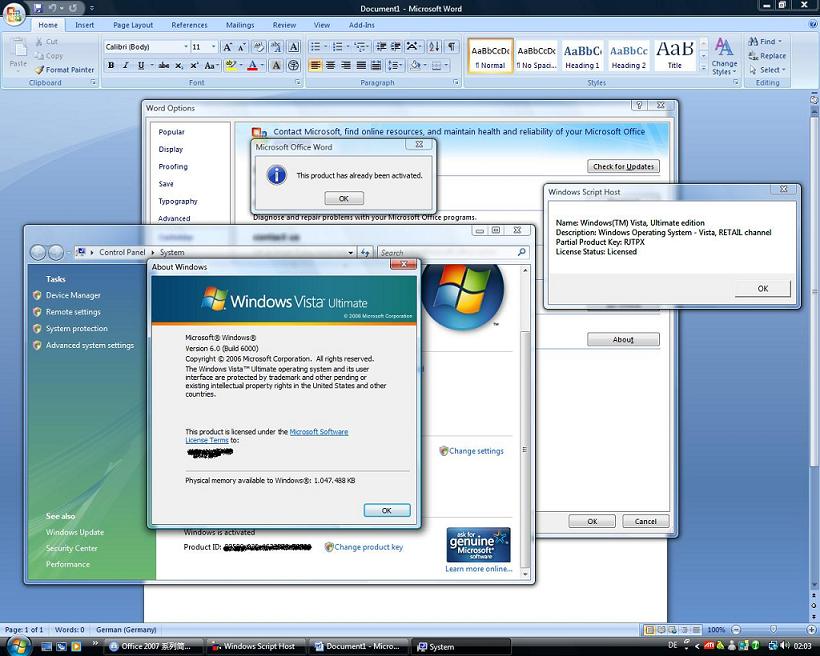Click the back arrow in System window
Viewport: 820px width, 656px height.
tap(38, 252)
